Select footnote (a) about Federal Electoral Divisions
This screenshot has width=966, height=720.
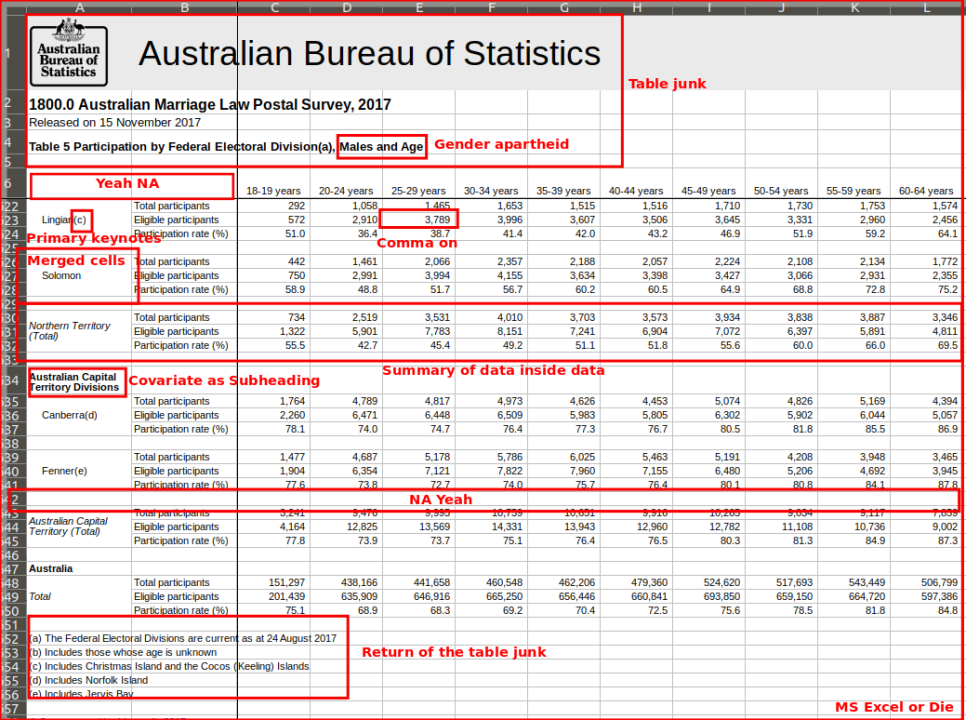[182, 638]
